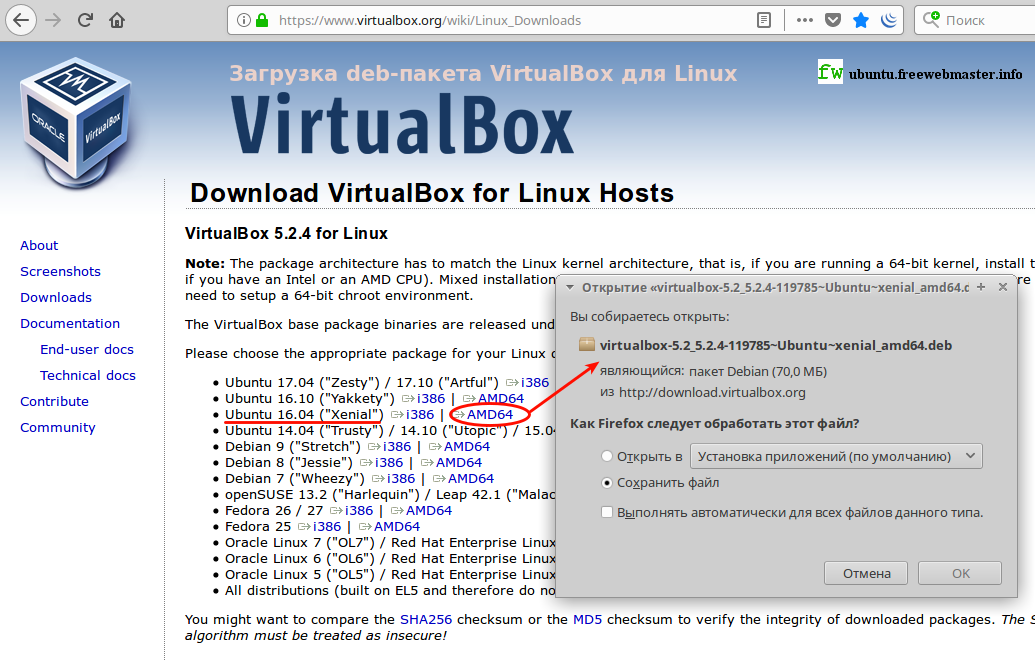Open Documentation sidebar link
The image size is (1035, 661).
[x=70, y=324]
